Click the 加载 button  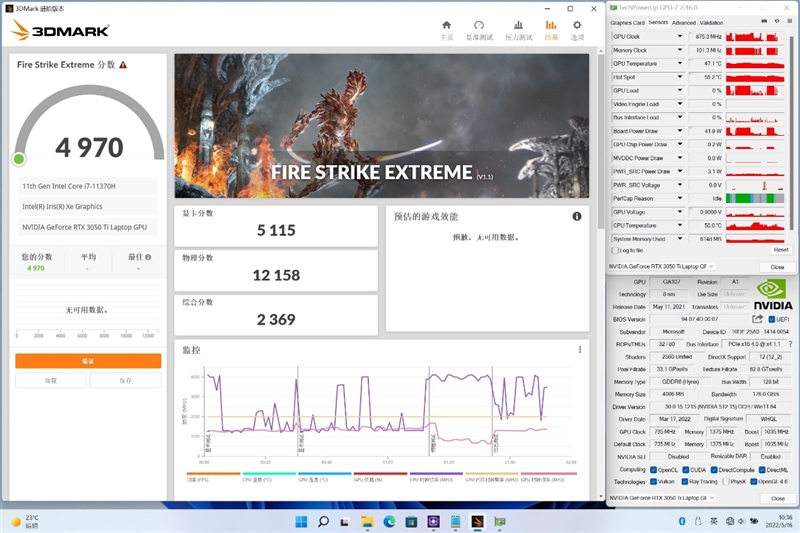point(51,380)
